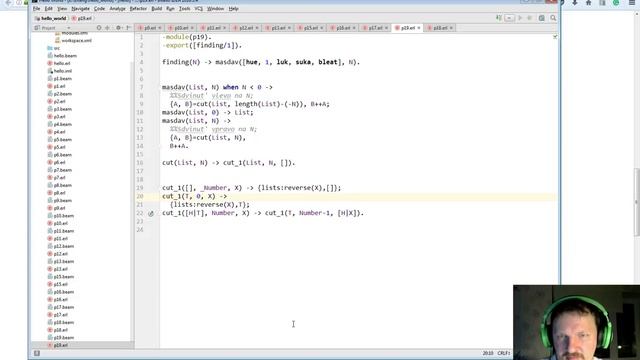Click the scroll from source icon
Viewport: 640px width, 360px height.
[99, 28]
